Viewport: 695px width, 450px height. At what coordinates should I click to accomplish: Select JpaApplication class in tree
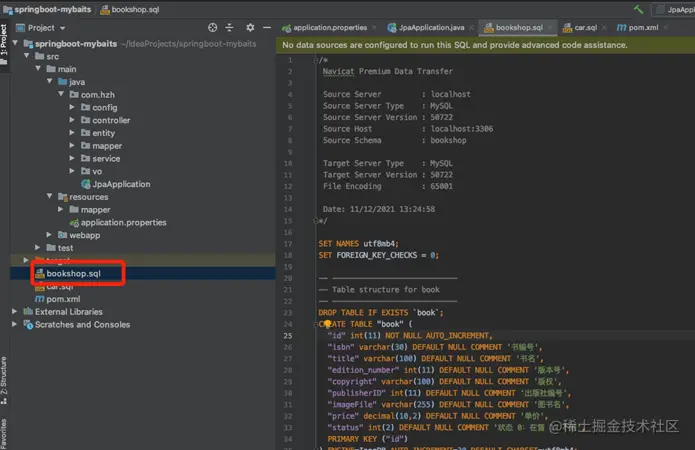click(116, 184)
